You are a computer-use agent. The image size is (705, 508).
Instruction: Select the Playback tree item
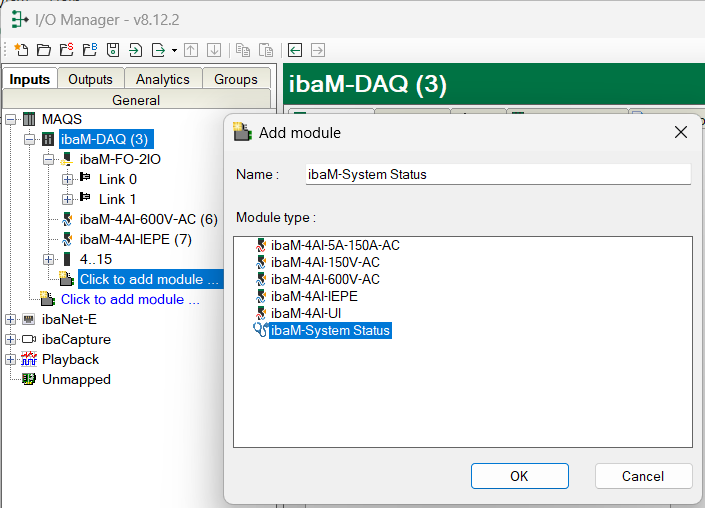pos(70,359)
